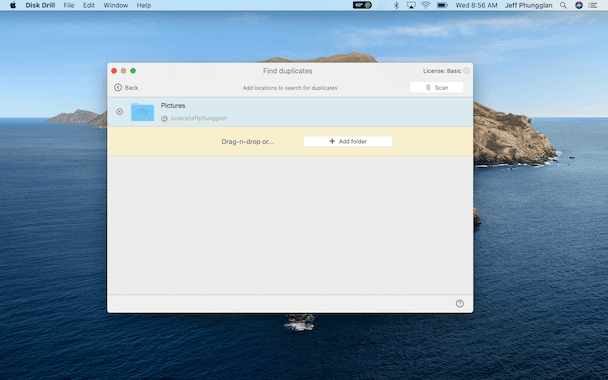Click the Add folder button
Screen dimensions: 608x380
point(347,142)
